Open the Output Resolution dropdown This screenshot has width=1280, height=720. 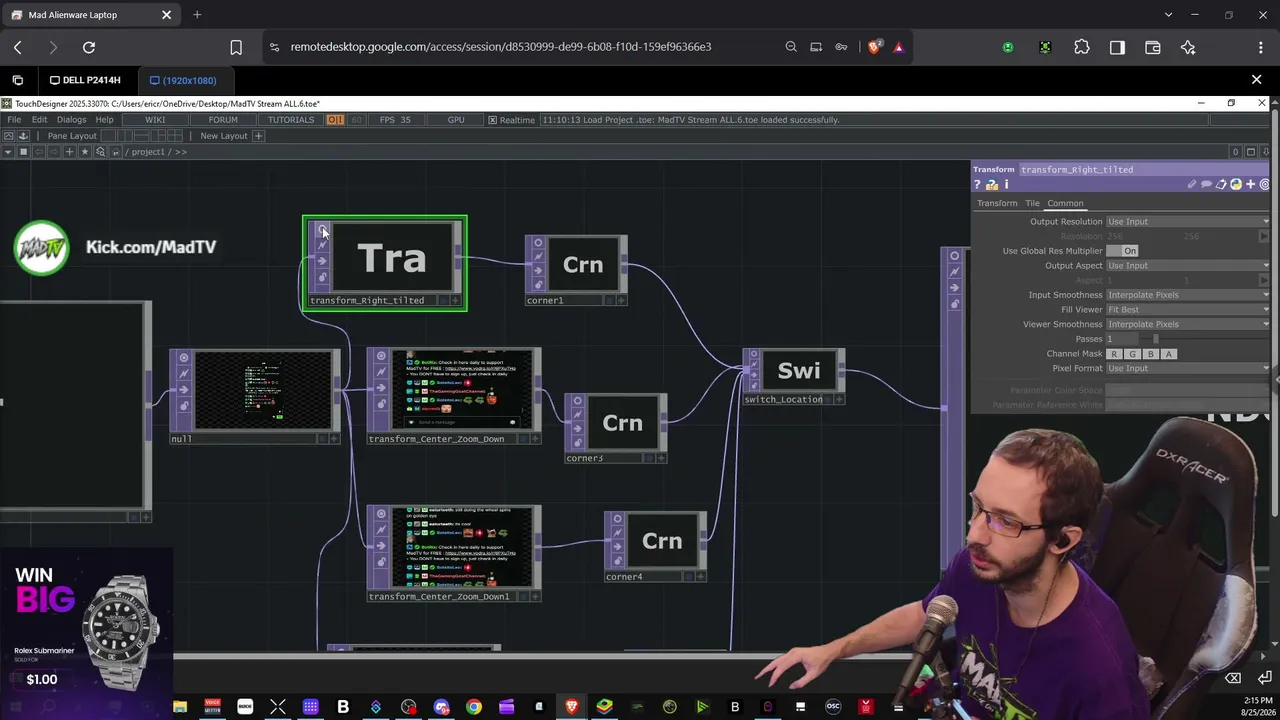point(1188,222)
